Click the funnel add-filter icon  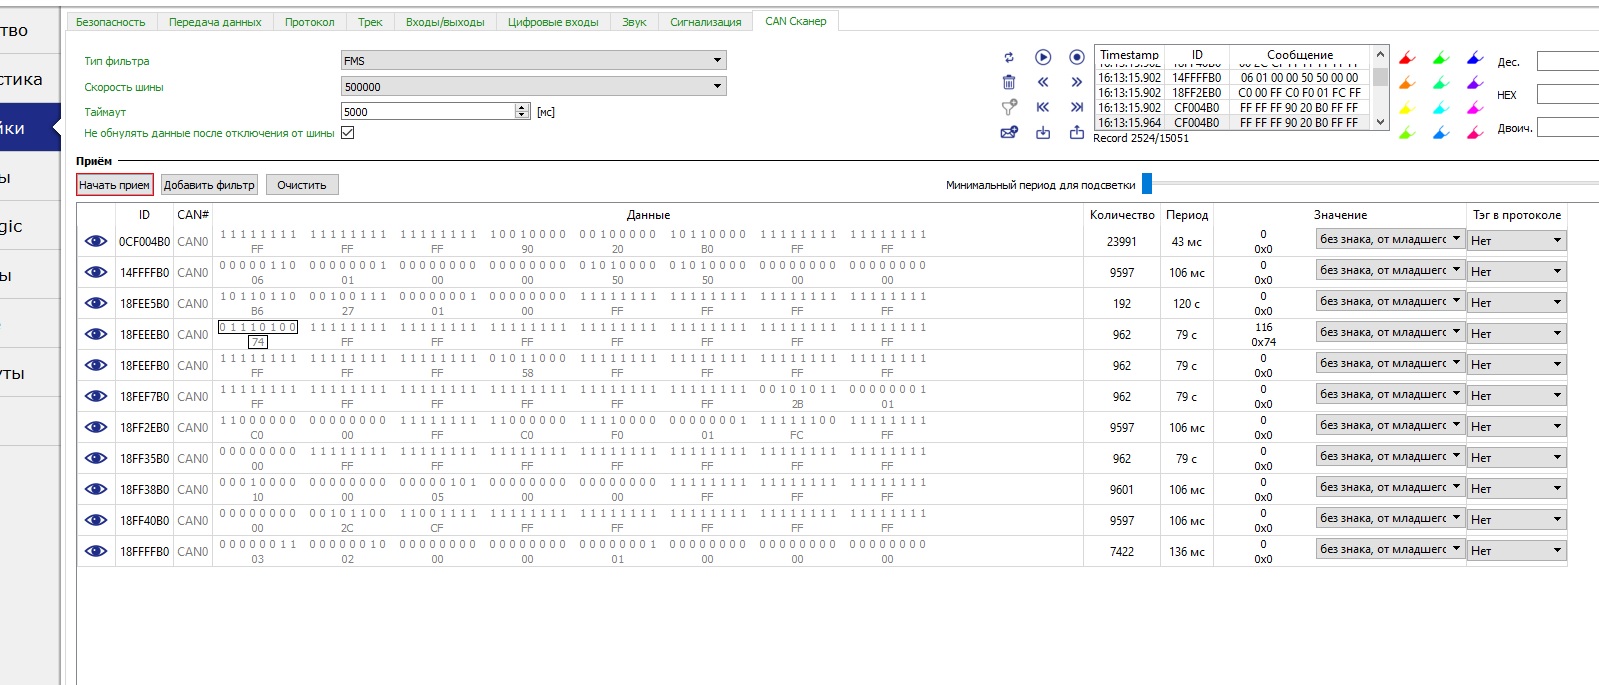(x=1009, y=107)
